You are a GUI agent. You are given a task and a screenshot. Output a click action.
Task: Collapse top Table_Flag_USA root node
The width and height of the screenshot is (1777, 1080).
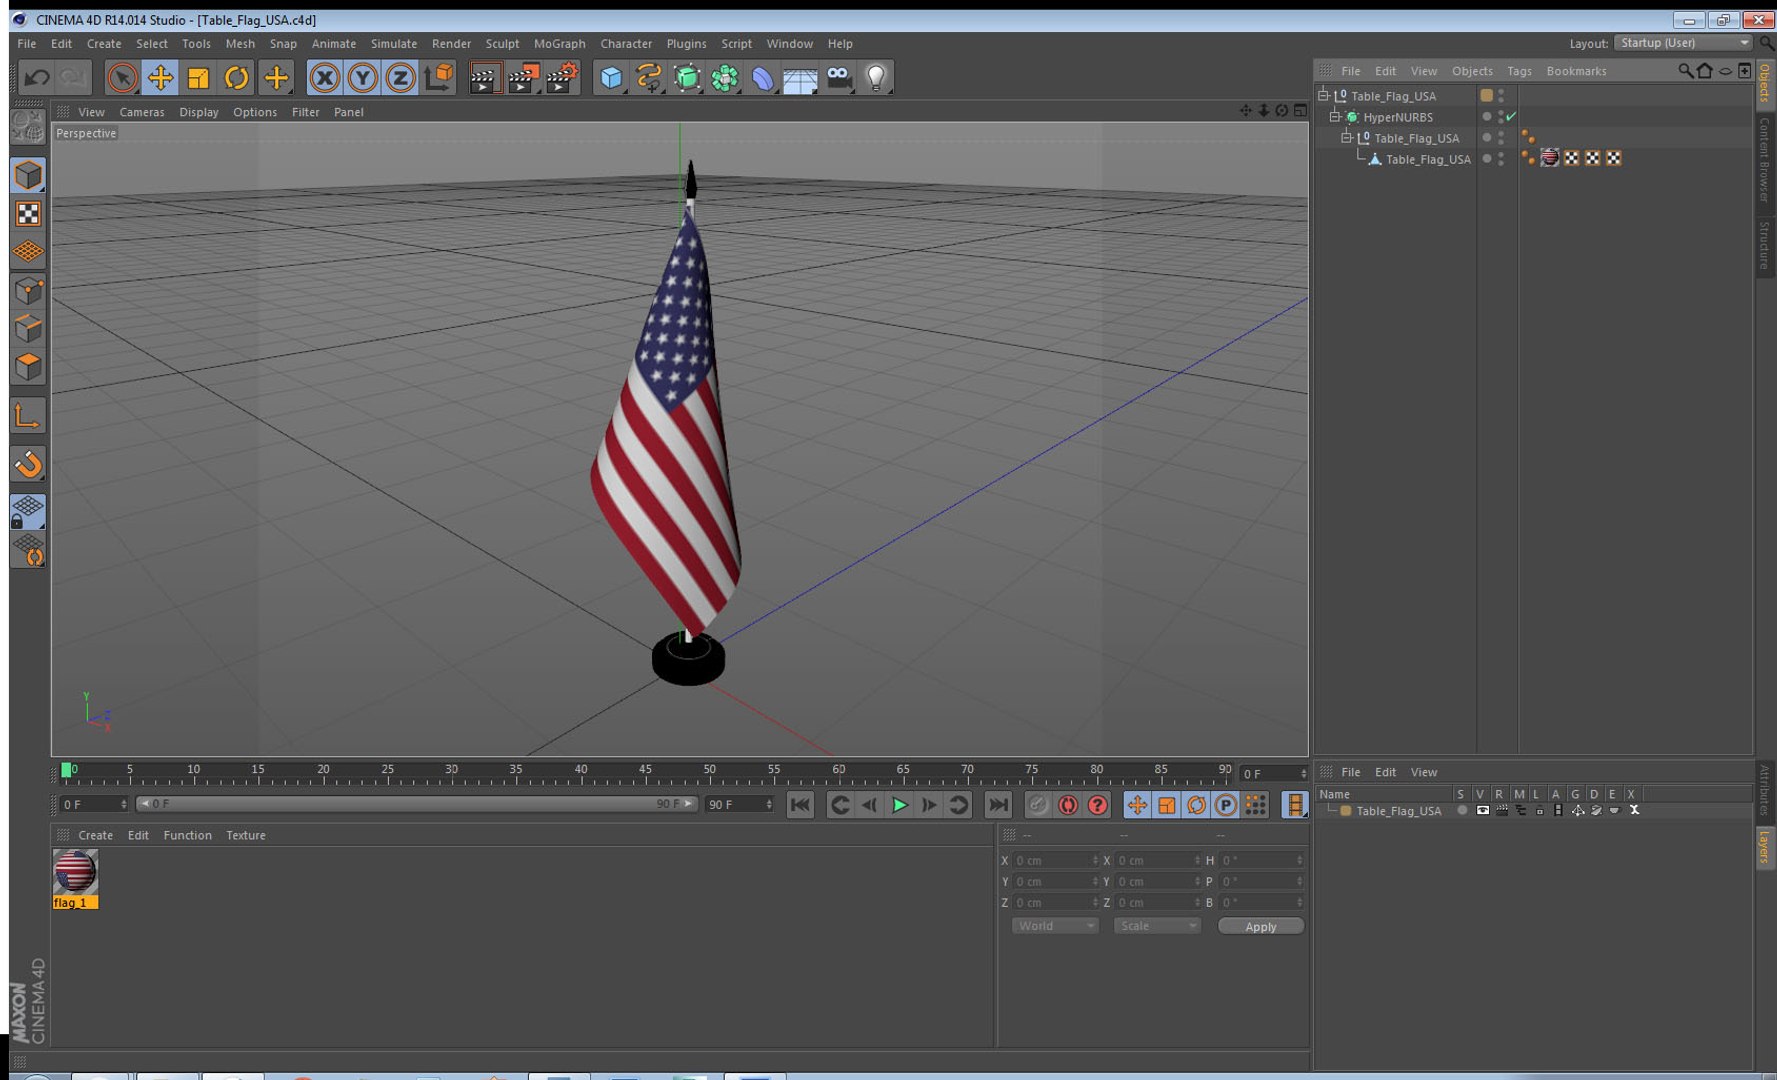1323,96
